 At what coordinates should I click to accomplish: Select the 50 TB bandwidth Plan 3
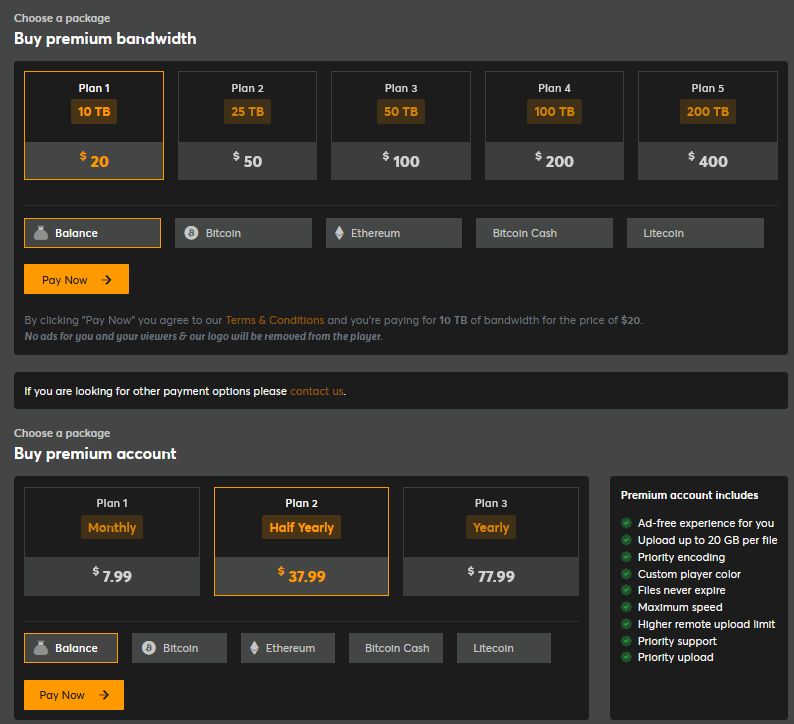coord(400,125)
